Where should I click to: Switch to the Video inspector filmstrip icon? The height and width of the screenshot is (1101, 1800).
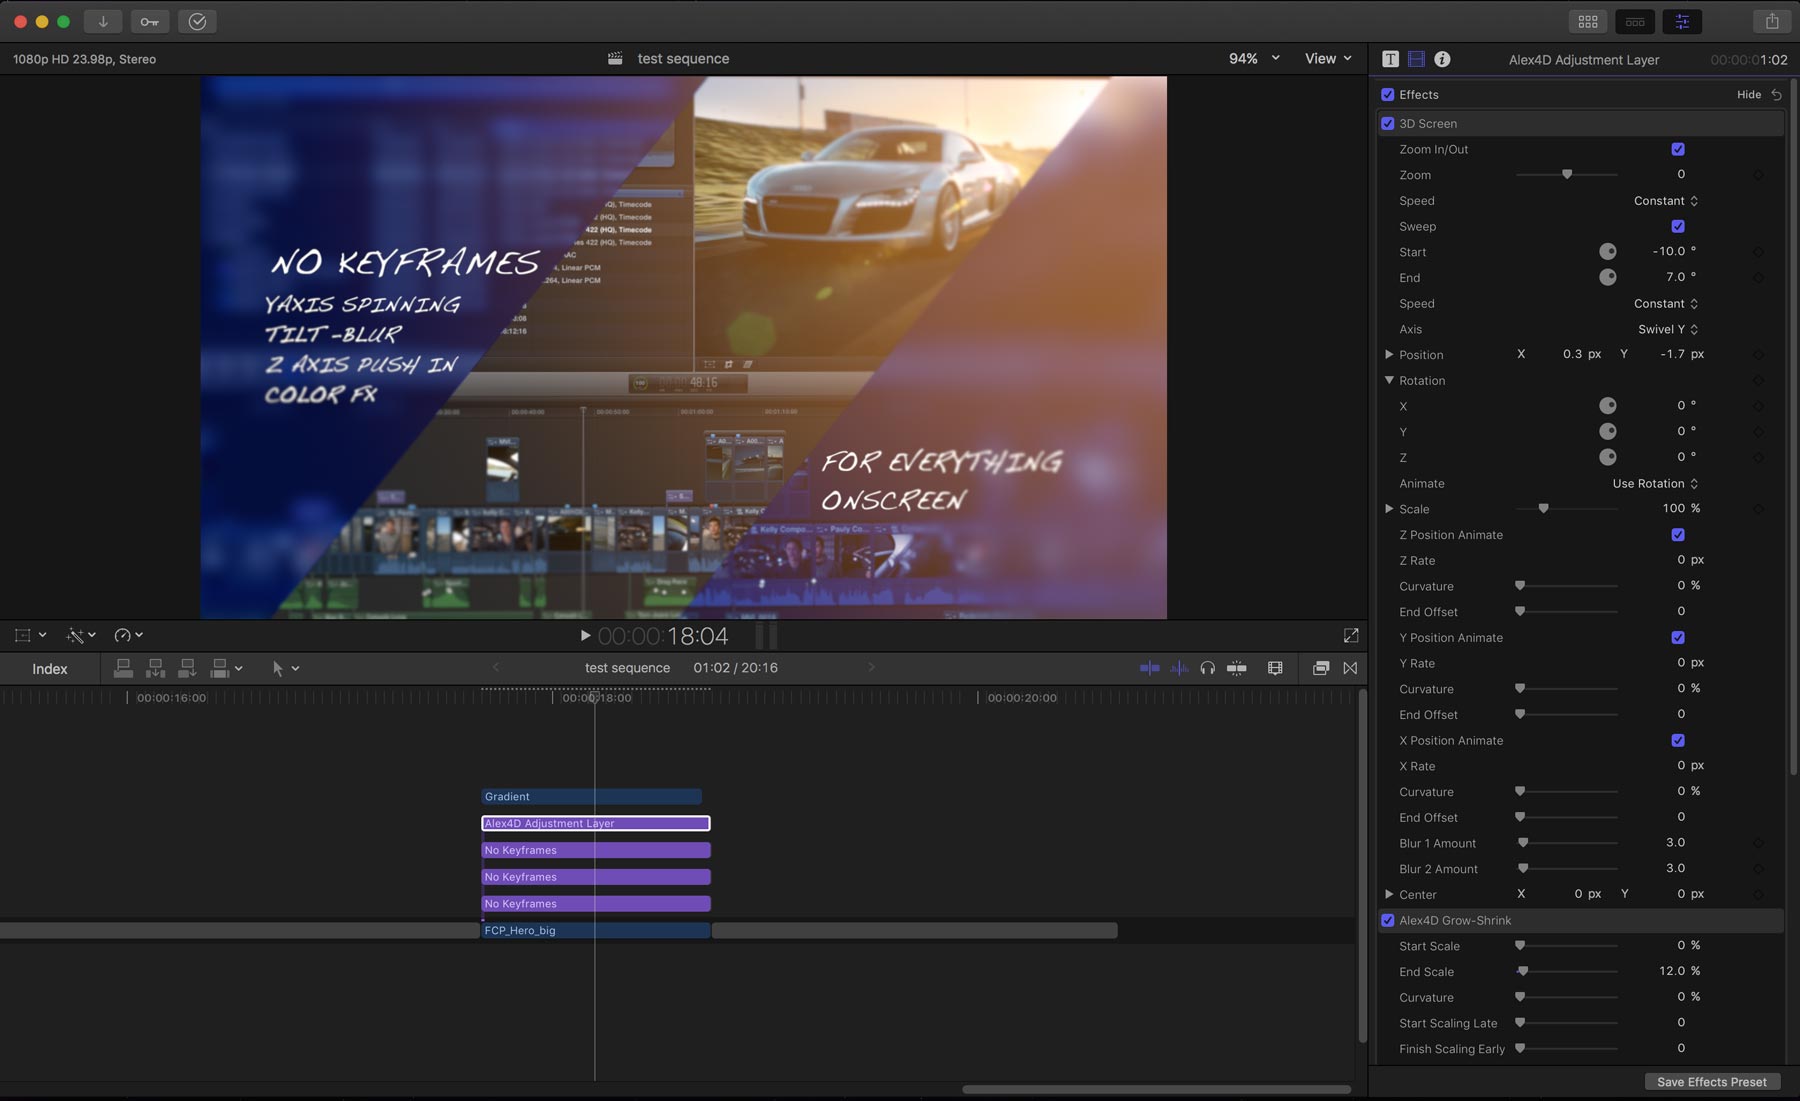point(1416,59)
